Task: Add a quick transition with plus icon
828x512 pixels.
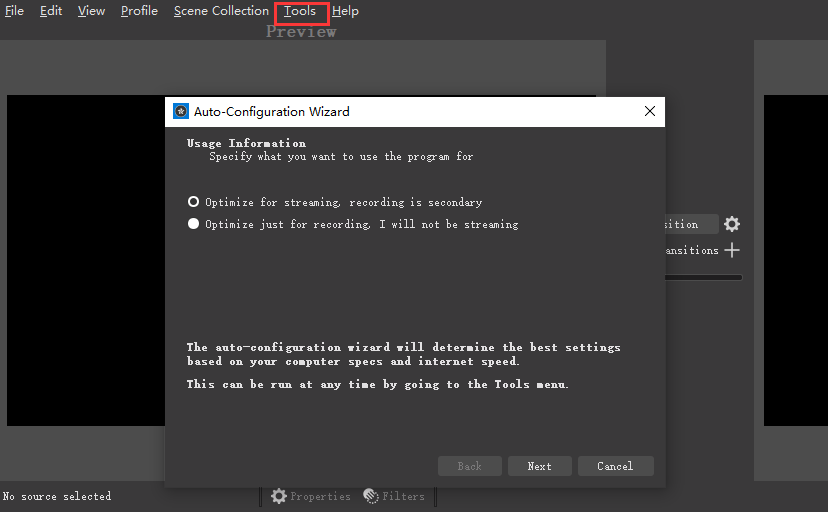Action: click(731, 250)
